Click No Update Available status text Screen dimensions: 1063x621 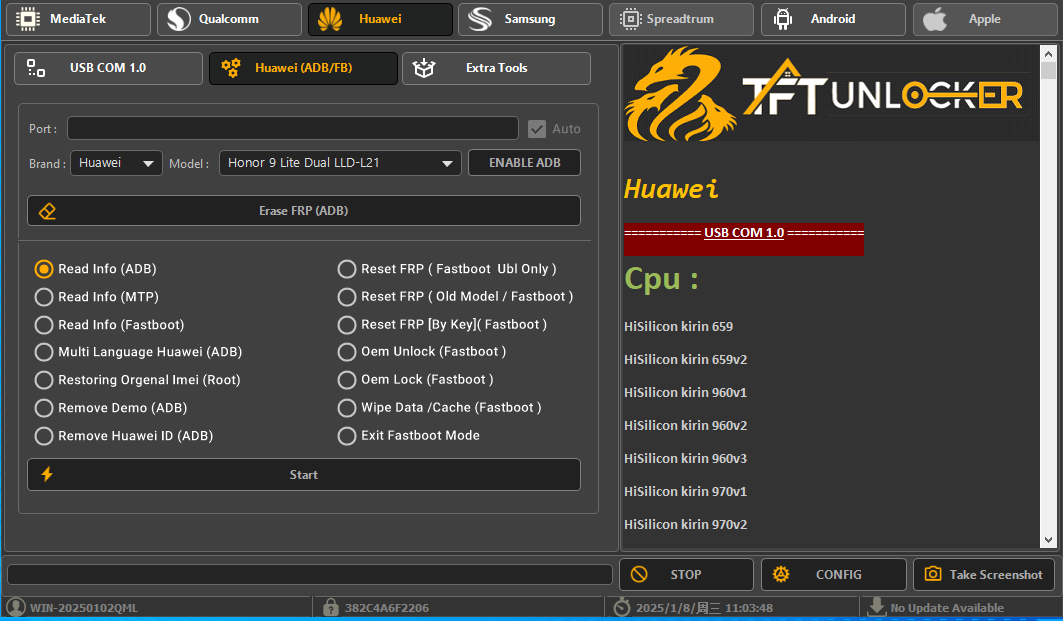[947, 607]
